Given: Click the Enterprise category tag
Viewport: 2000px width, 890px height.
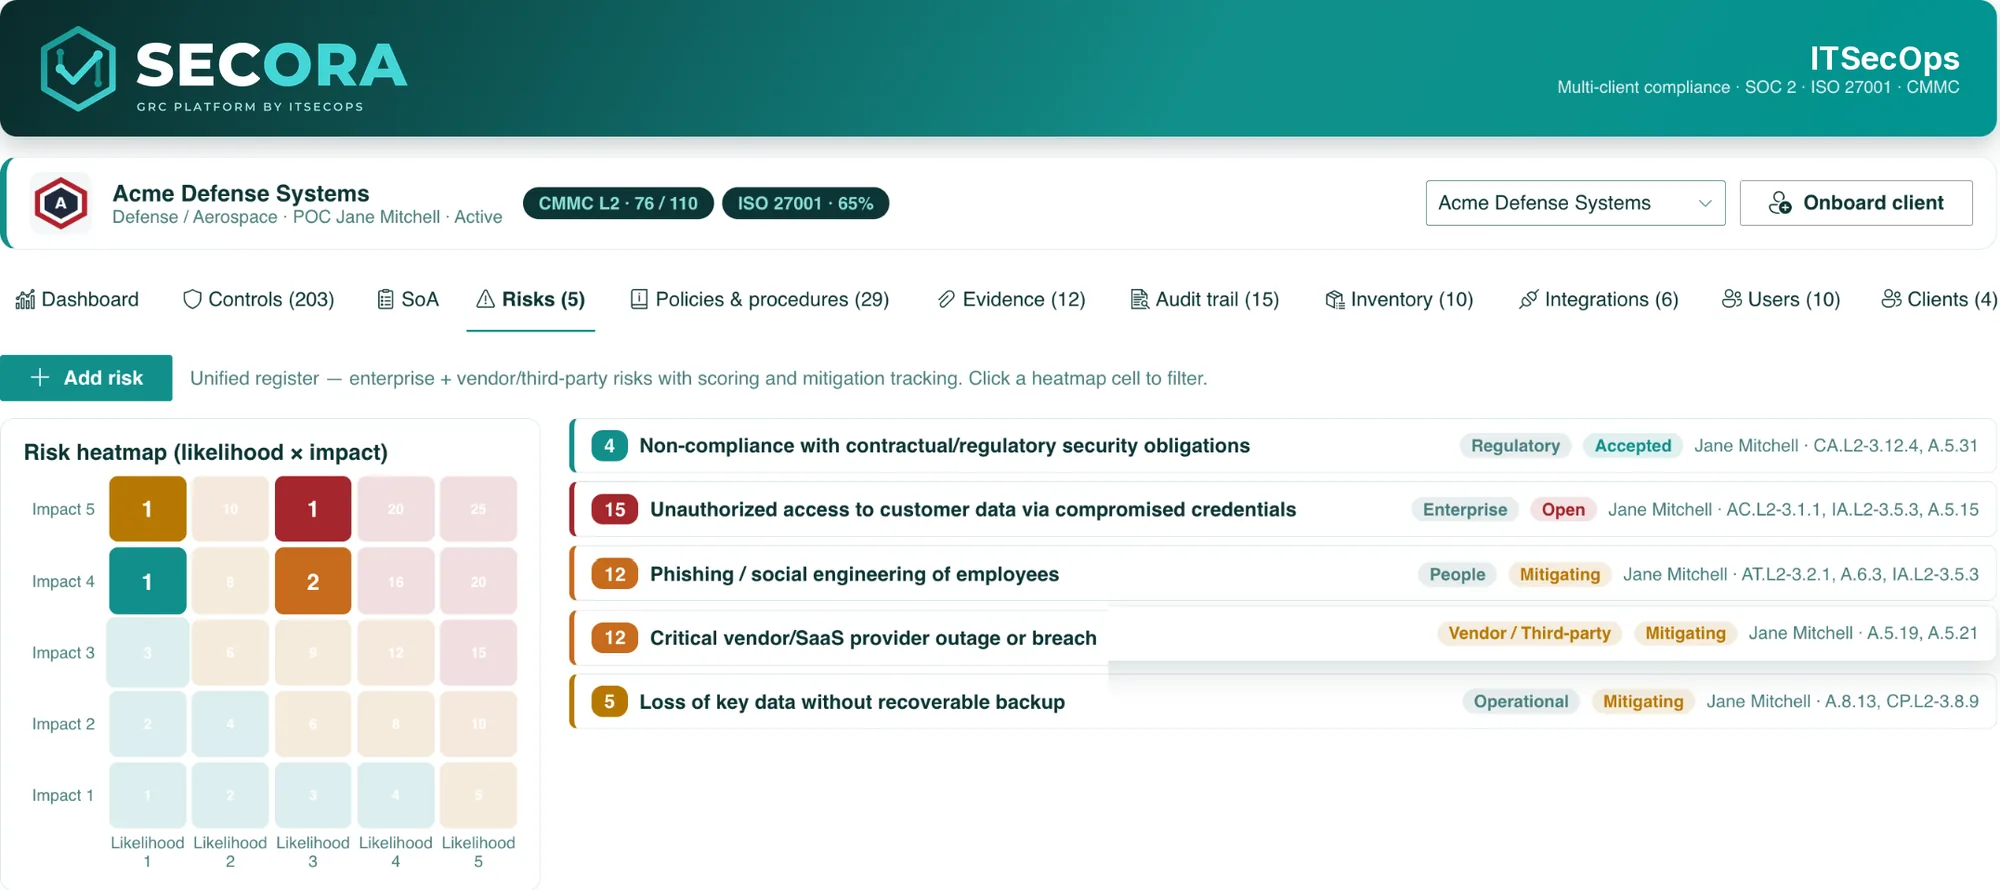Looking at the screenshot, I should coord(1465,510).
